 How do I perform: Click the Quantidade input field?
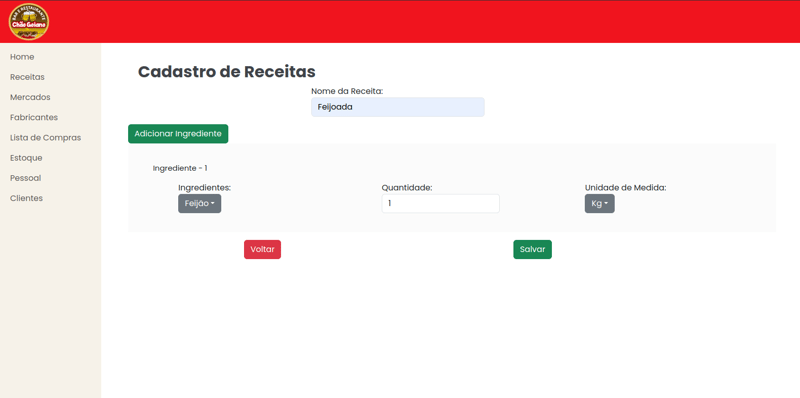(440, 204)
